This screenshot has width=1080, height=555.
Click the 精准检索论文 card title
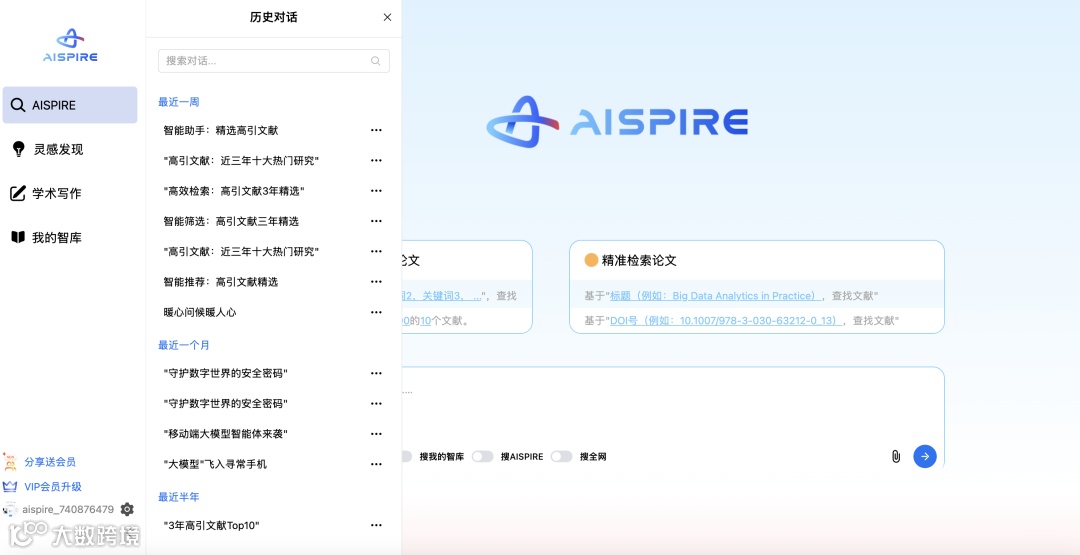point(639,260)
